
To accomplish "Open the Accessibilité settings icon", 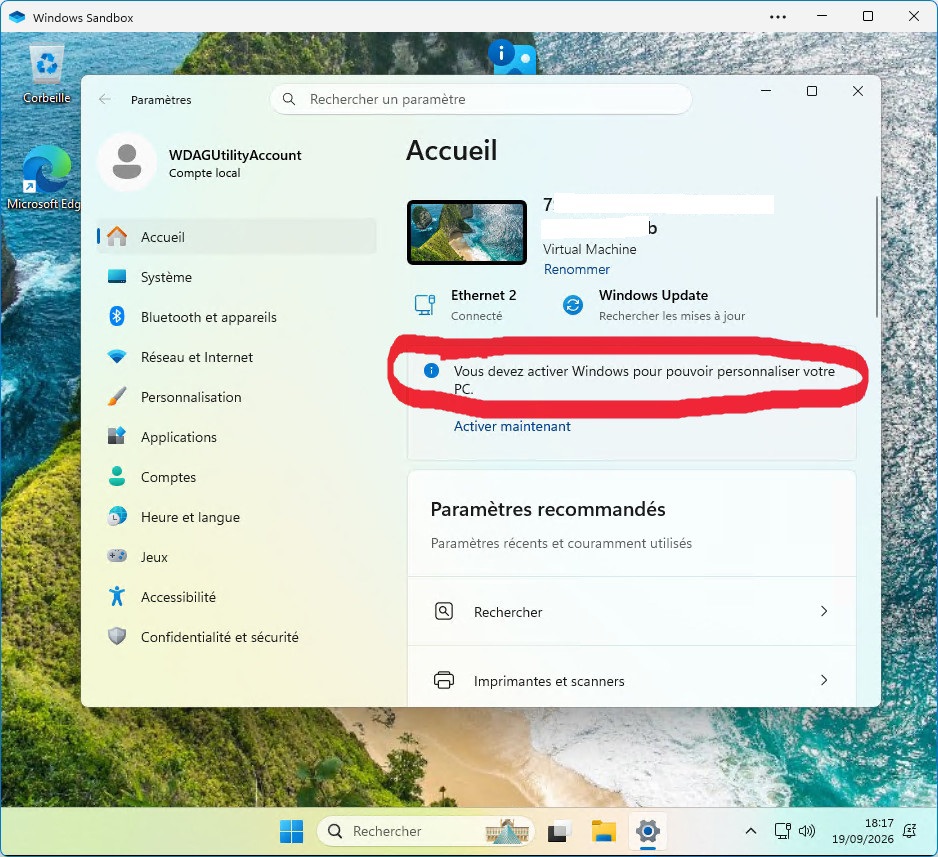I will click(117, 596).
